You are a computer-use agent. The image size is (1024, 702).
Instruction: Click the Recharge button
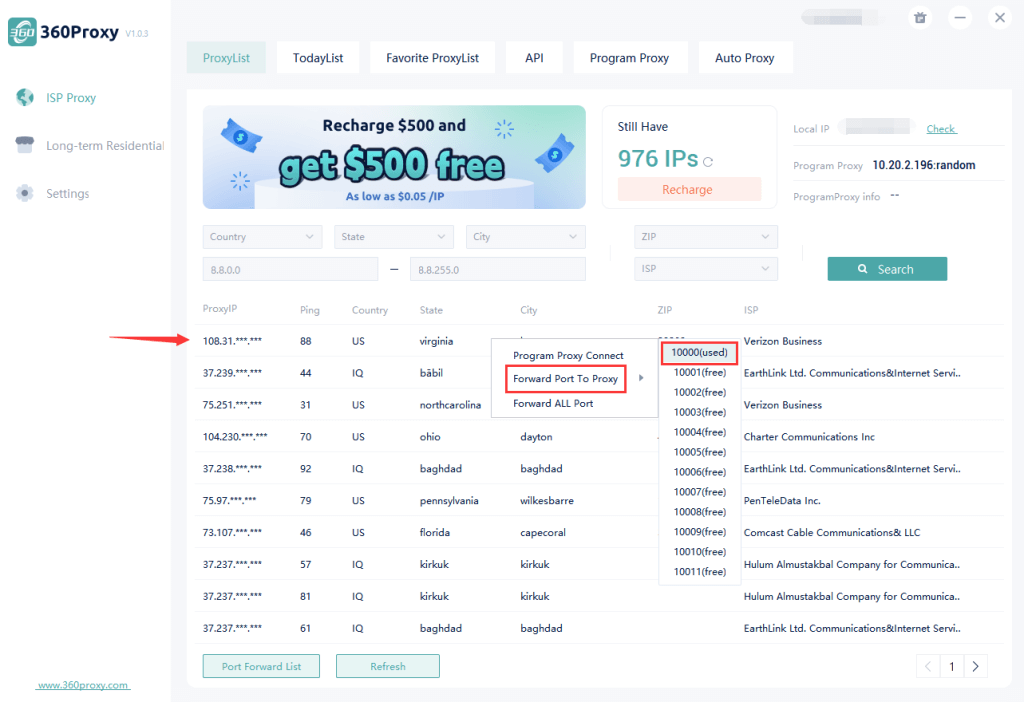(x=688, y=189)
